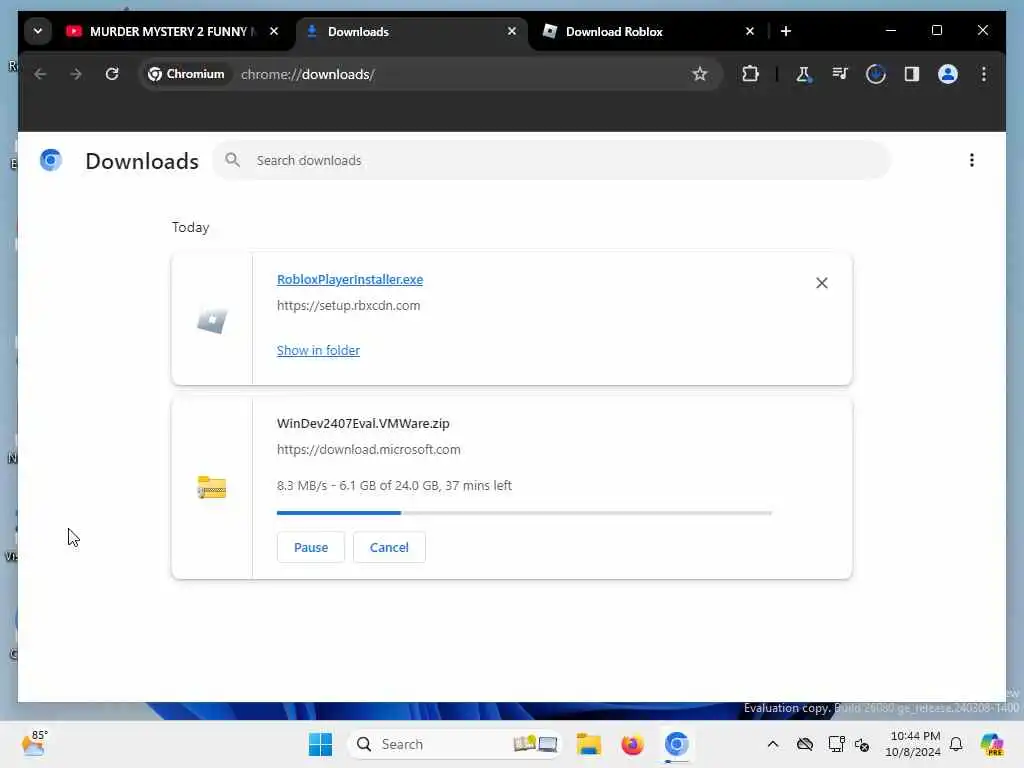This screenshot has height=768, width=1024.
Task: Switch to MURDER MYSTERY 2 FUNNY tab
Action: click(x=161, y=31)
